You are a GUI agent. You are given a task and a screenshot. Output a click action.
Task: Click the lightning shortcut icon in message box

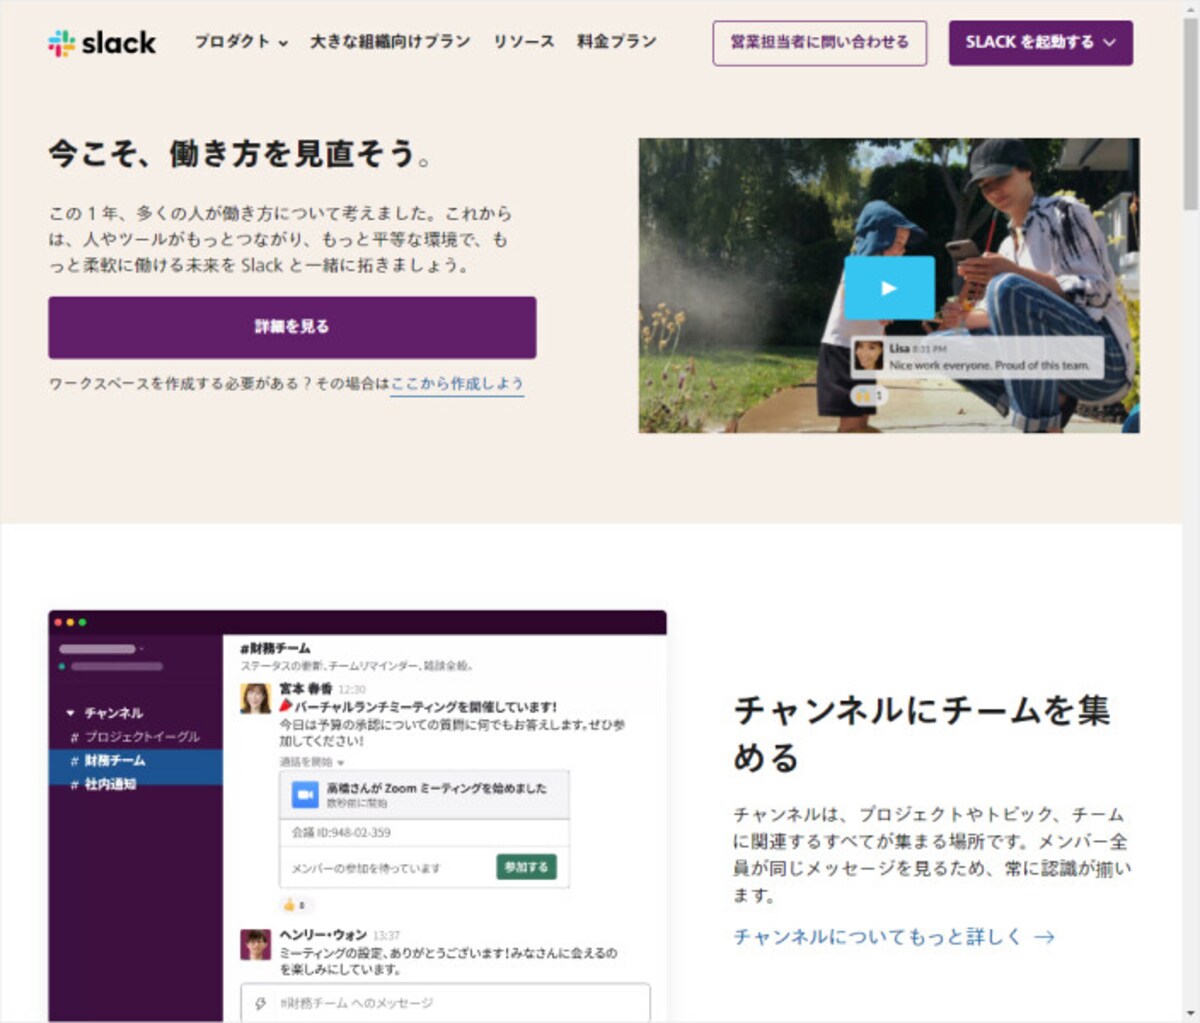(261, 1003)
